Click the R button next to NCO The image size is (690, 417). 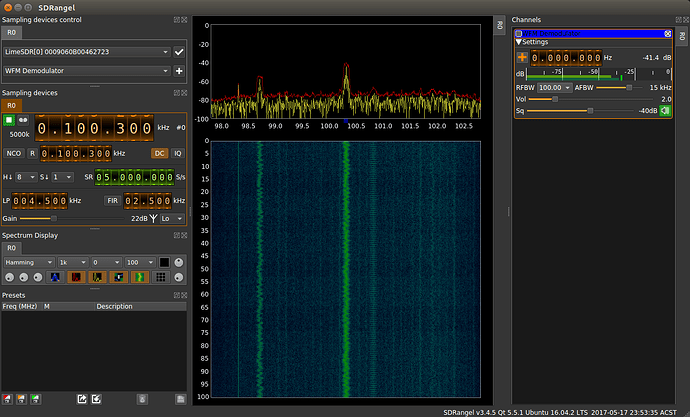(32, 153)
